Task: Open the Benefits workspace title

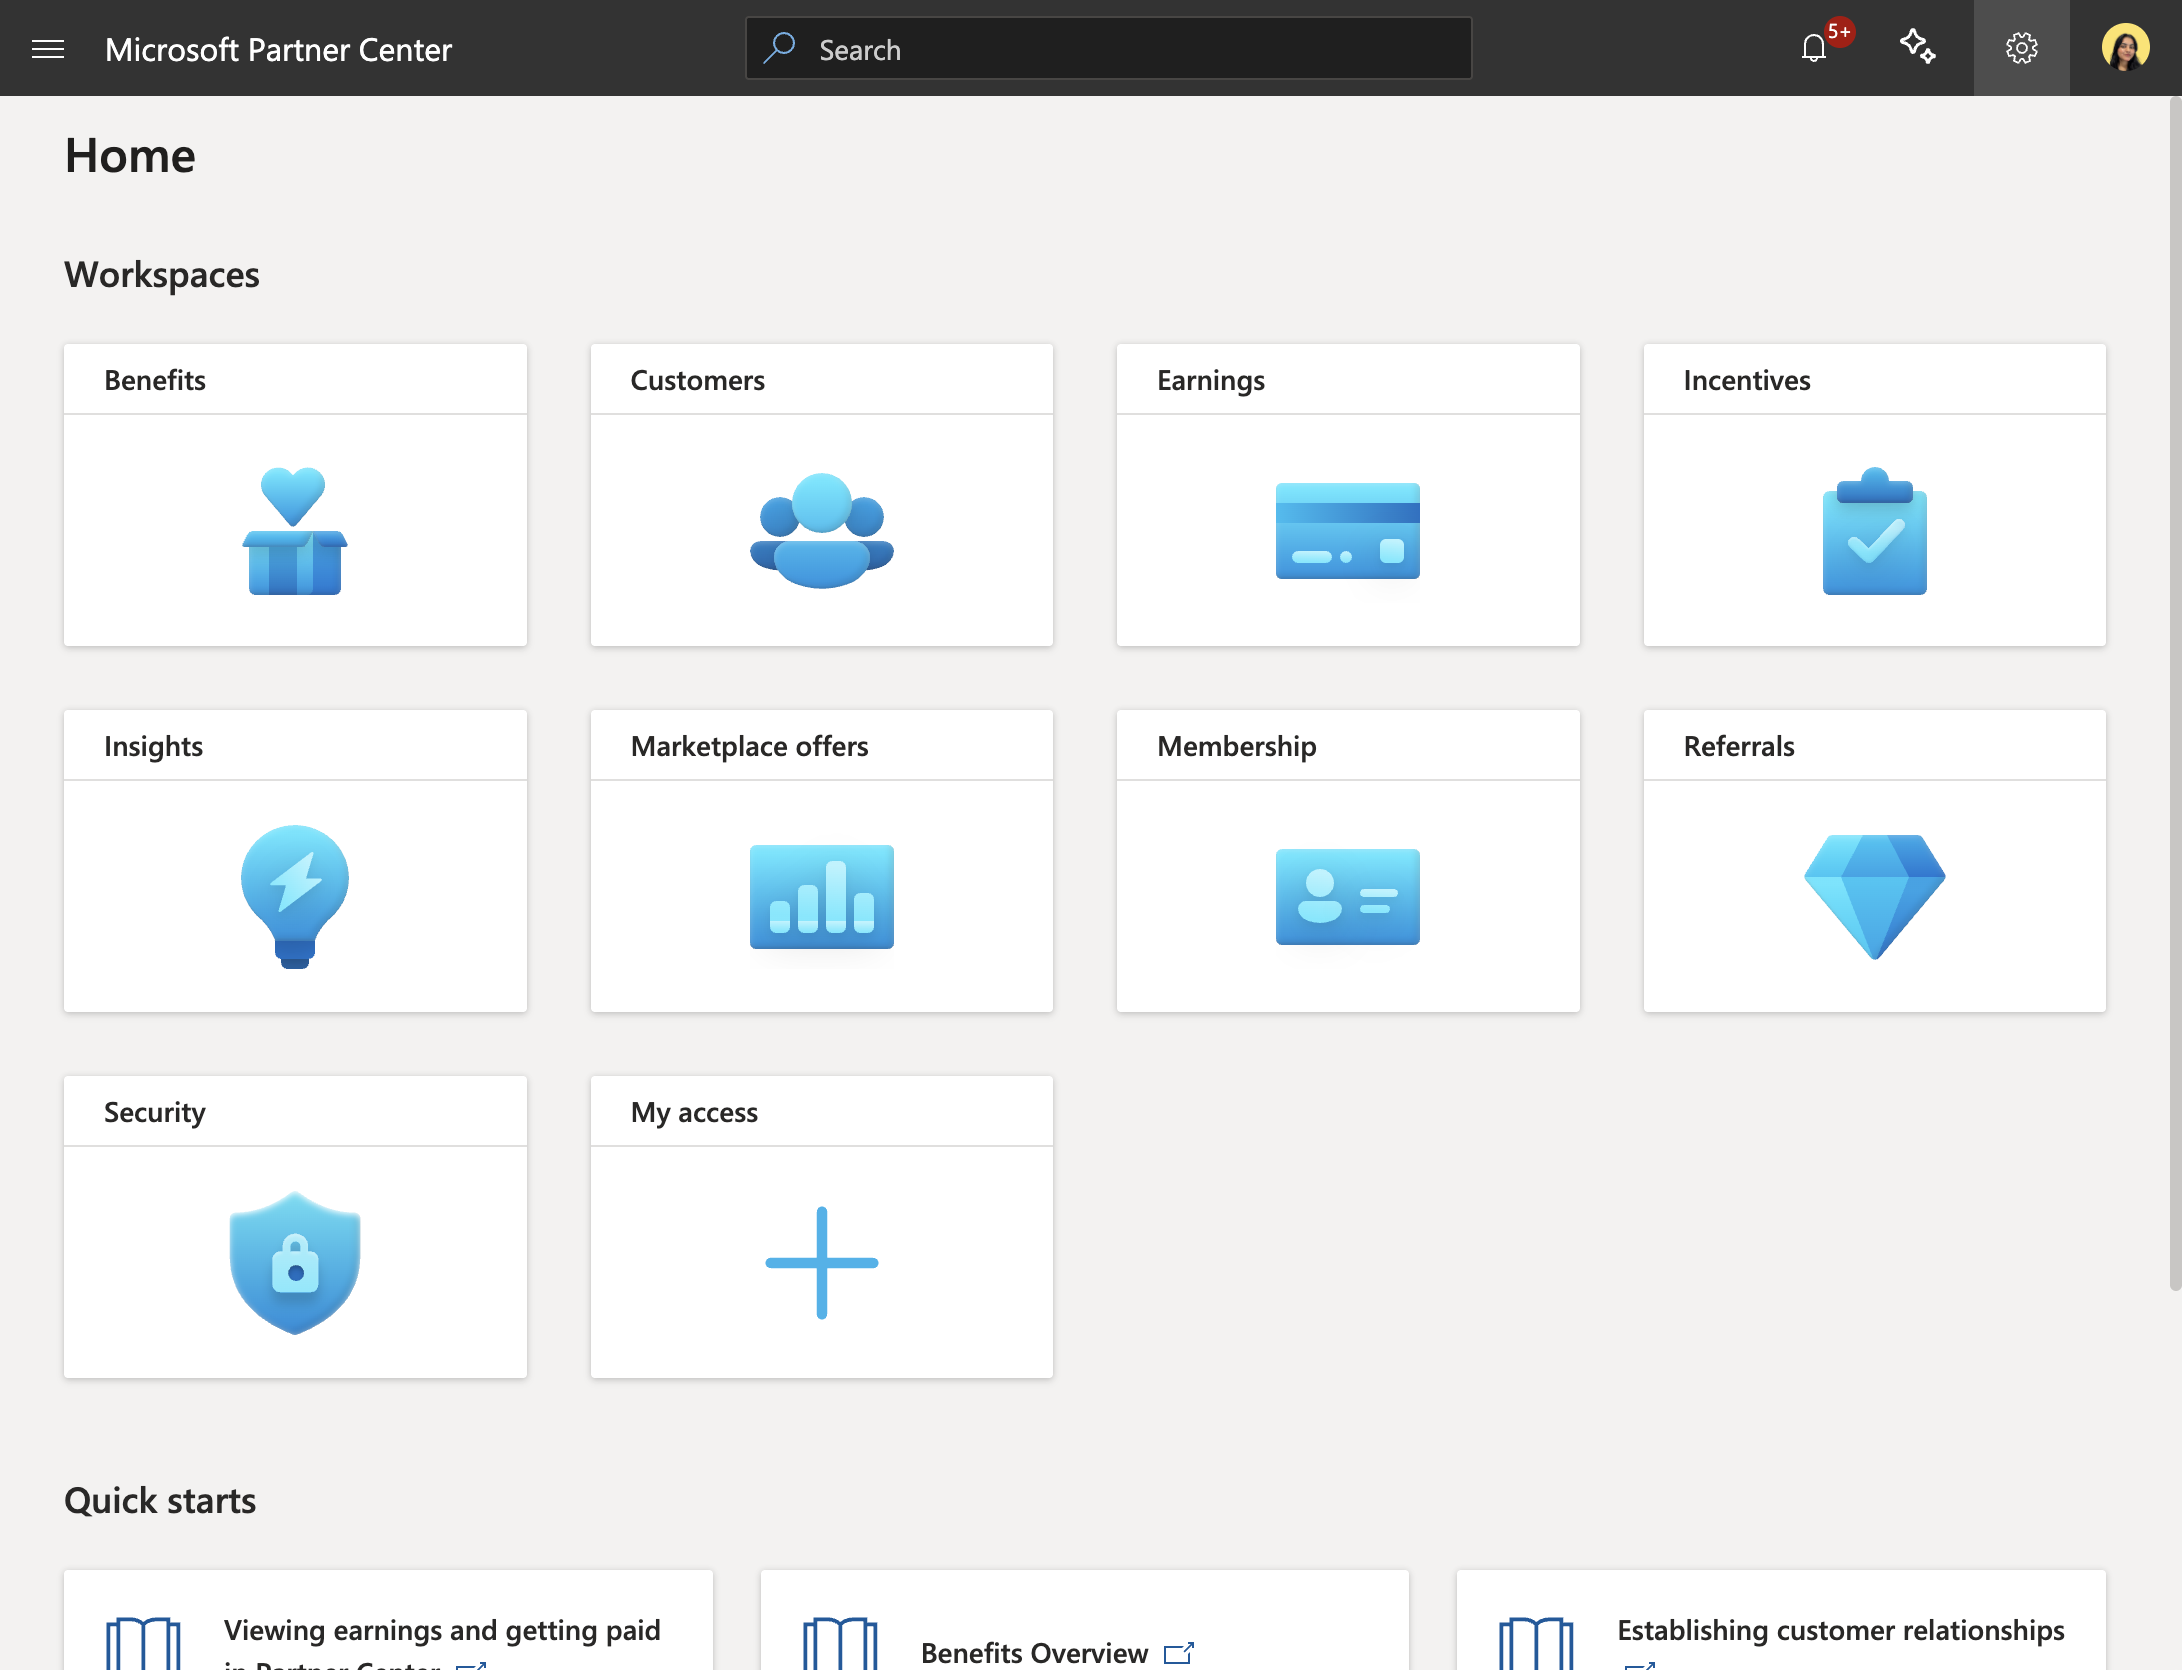Action: [155, 380]
